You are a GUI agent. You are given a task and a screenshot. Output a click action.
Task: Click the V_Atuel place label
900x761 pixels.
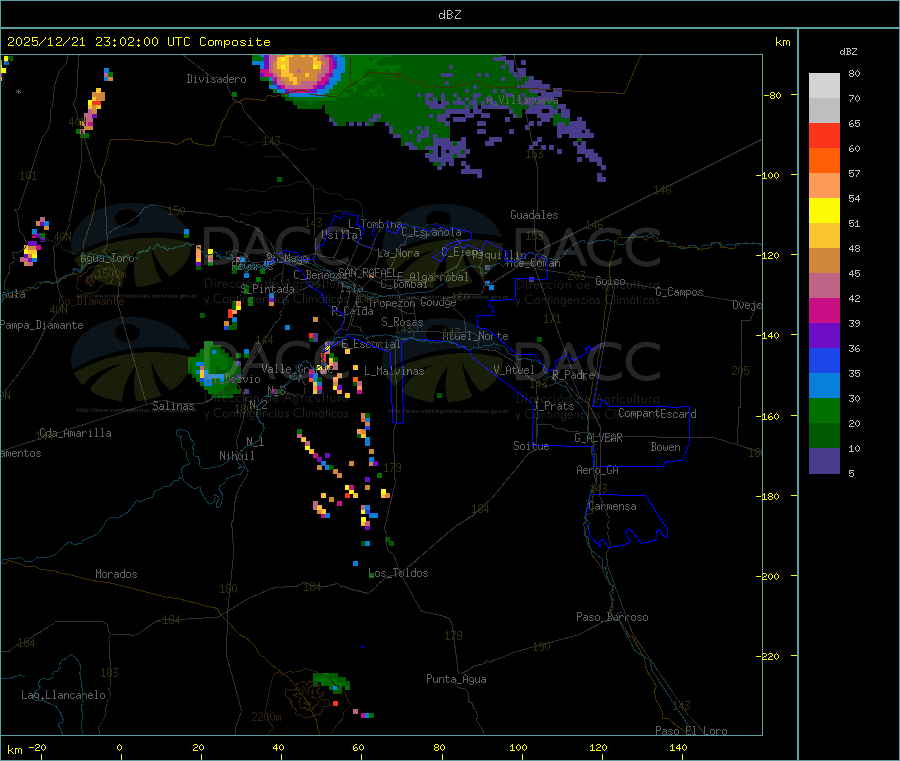coord(514,370)
